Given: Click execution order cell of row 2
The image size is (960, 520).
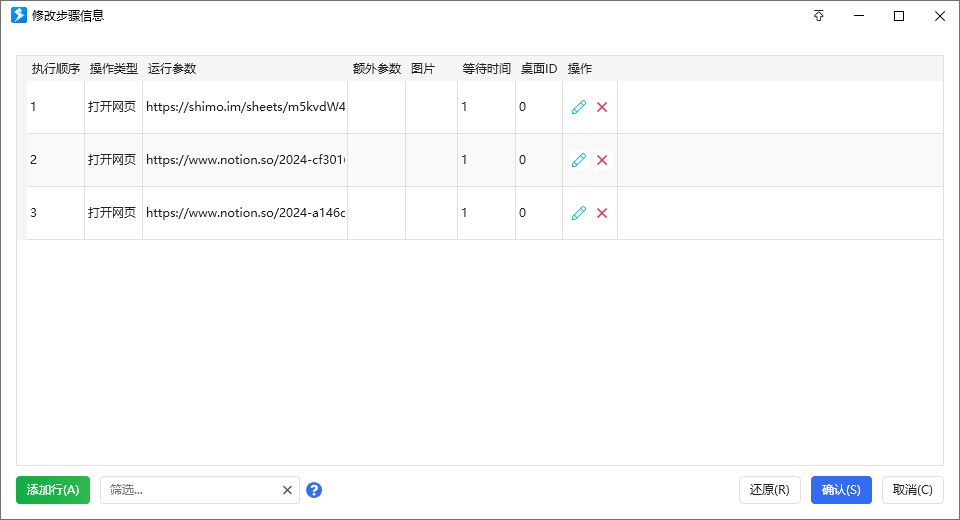Looking at the screenshot, I should tap(55, 160).
